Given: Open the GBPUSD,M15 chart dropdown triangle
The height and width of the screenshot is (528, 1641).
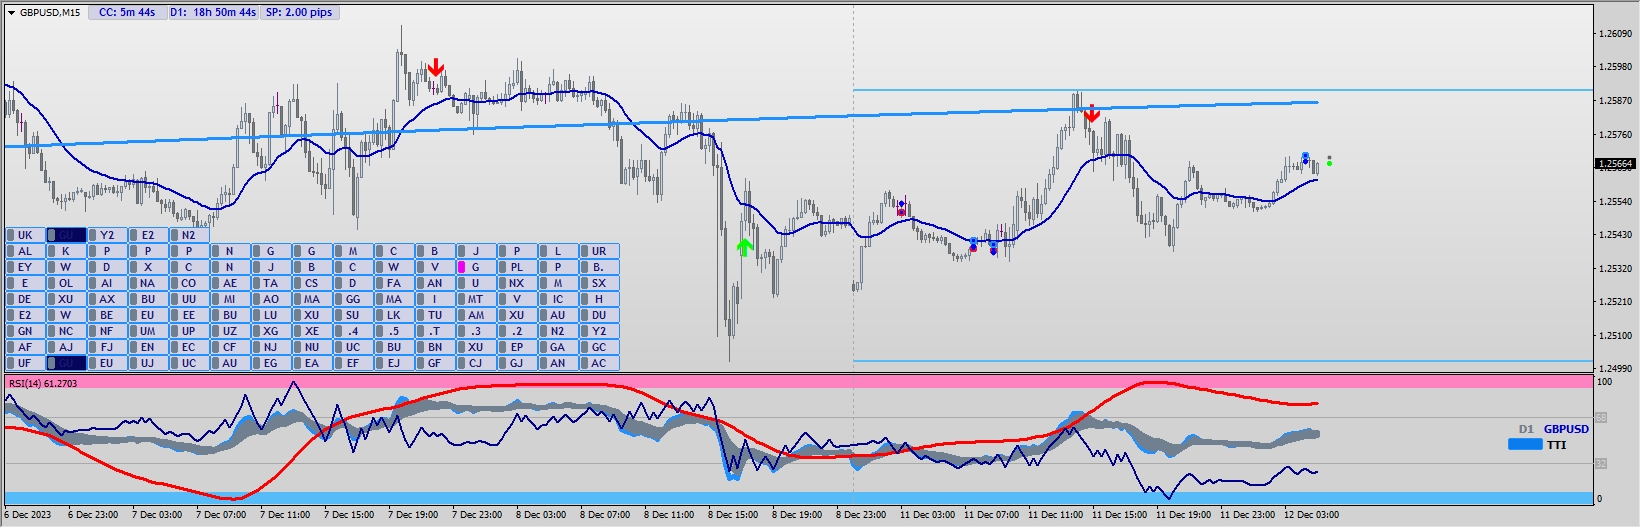Looking at the screenshot, I should pyautogui.click(x=11, y=13).
